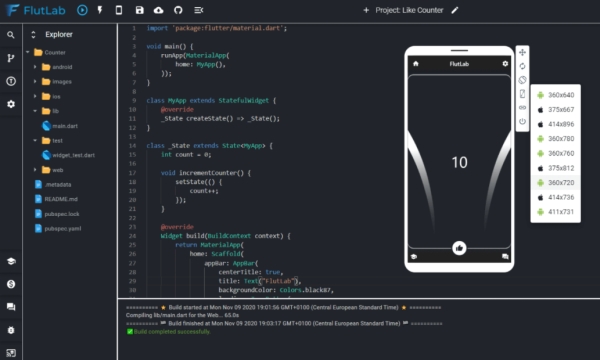Click the device size icon beside emulator
600x360 pixels.
(x=522, y=94)
